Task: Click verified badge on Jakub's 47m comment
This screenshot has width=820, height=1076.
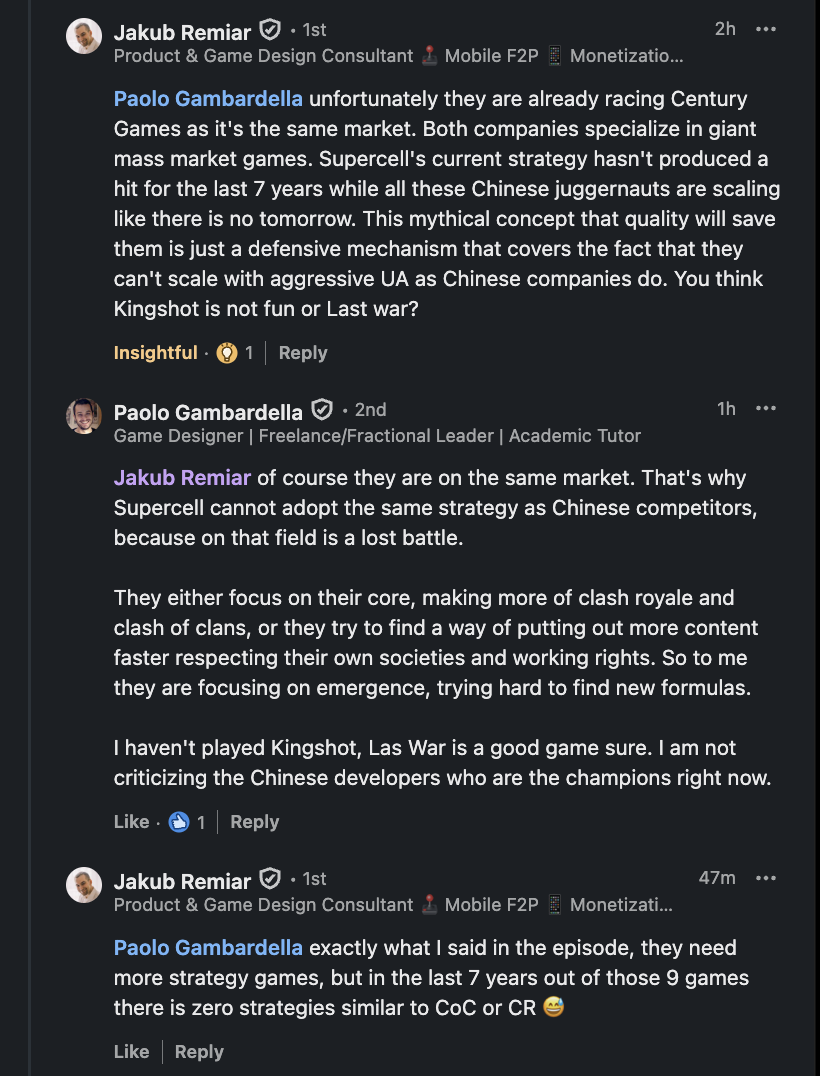Action: [x=269, y=879]
